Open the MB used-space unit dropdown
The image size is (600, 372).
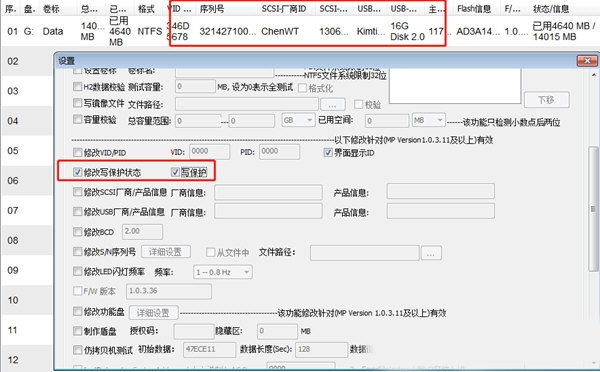point(429,120)
